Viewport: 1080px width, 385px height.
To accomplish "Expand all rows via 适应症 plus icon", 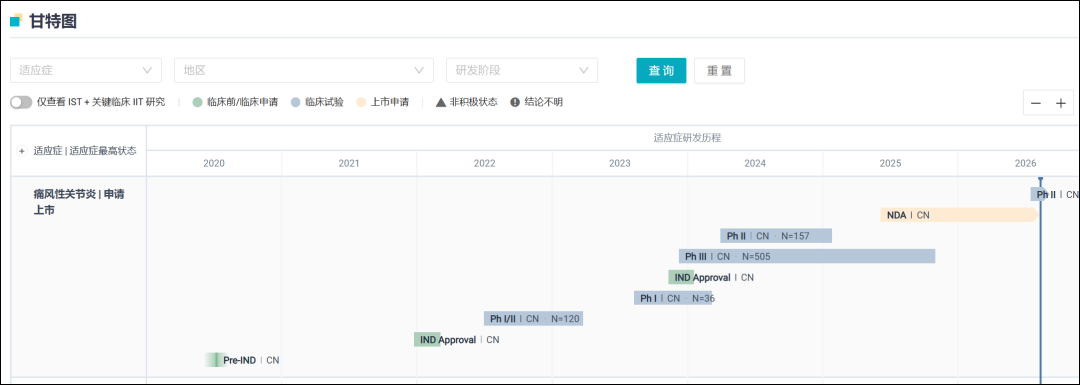I will click(22, 151).
